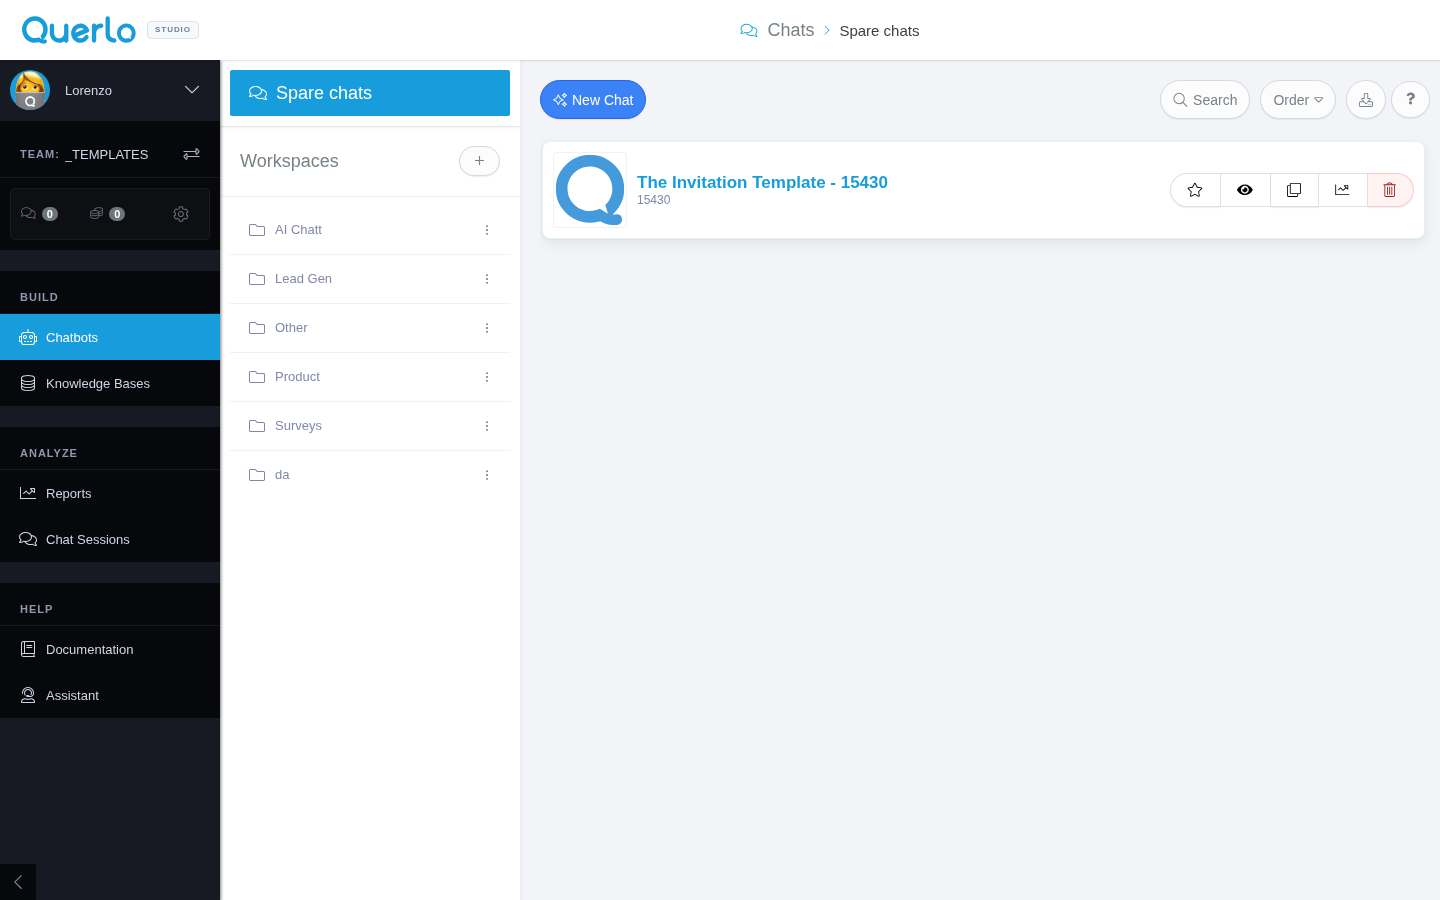Expand the Order dropdown
Screen dimensions: 1440x900
(x=1298, y=100)
